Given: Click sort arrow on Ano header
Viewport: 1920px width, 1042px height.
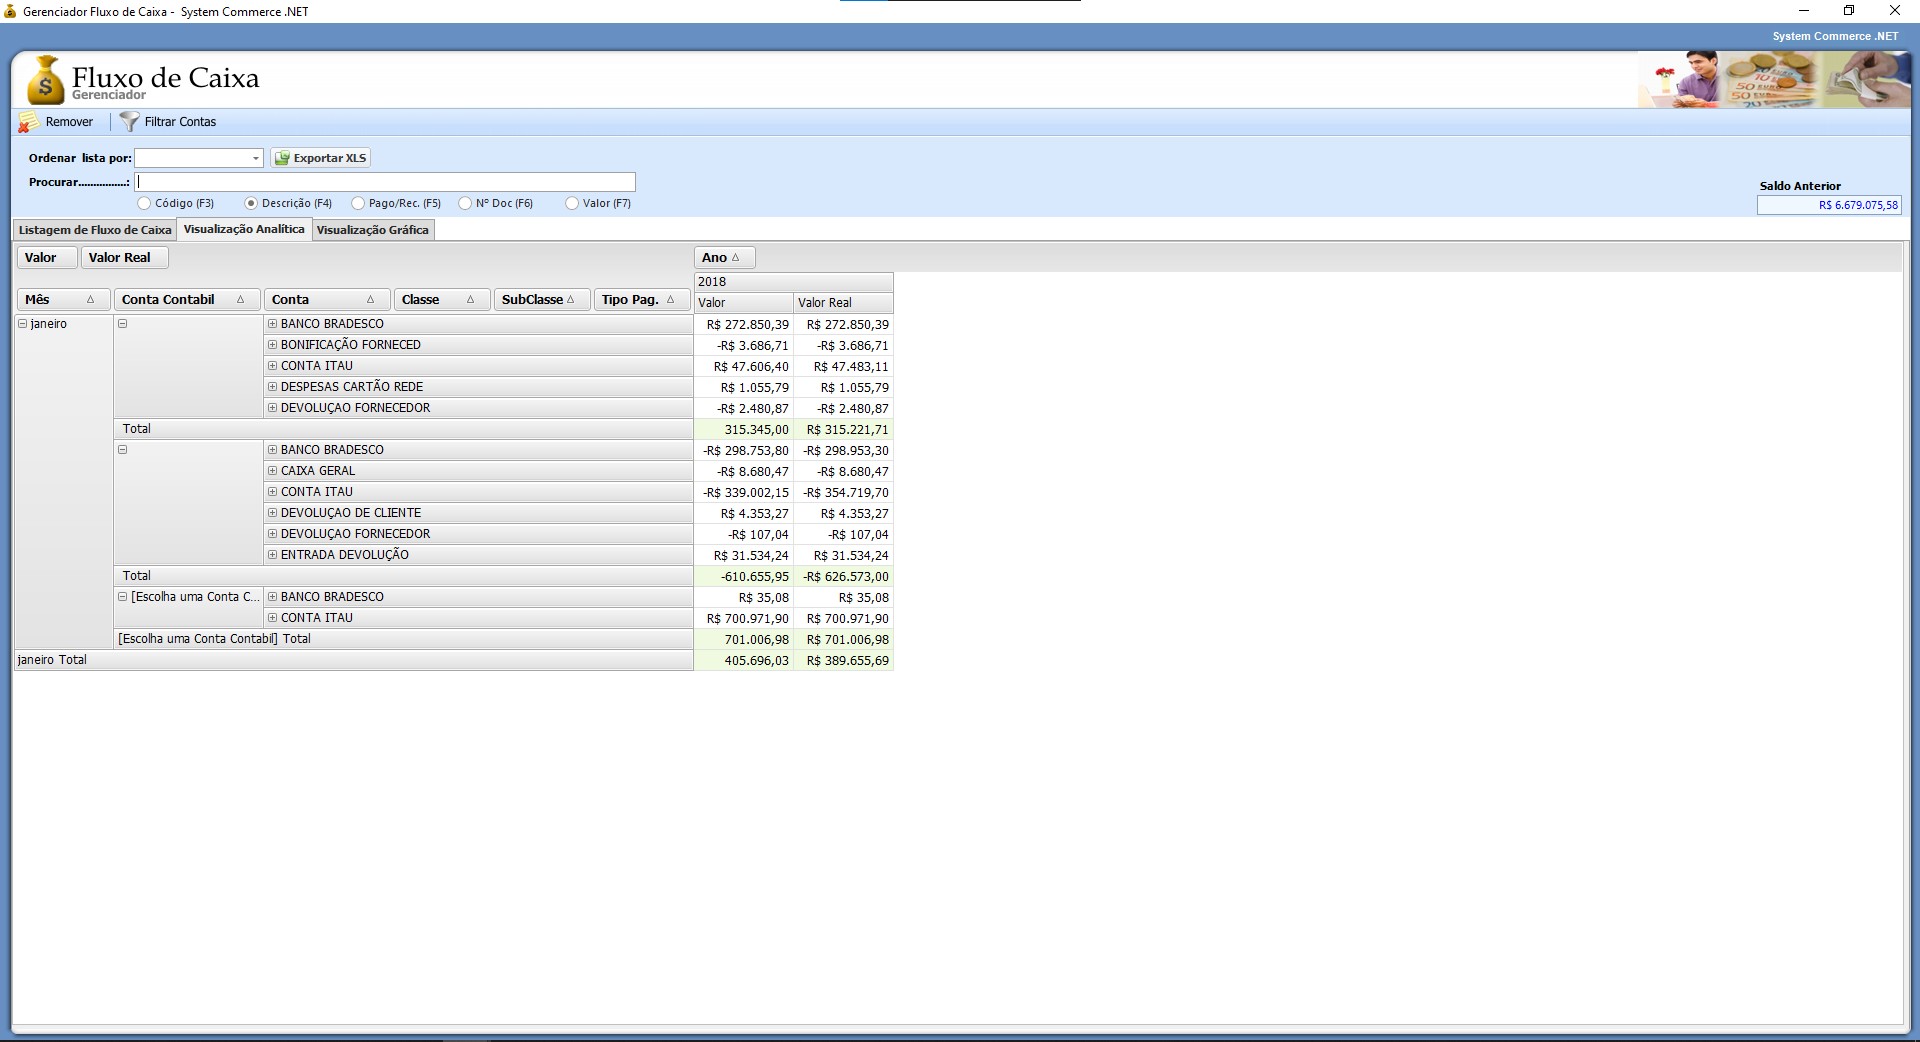Looking at the screenshot, I should [736, 258].
